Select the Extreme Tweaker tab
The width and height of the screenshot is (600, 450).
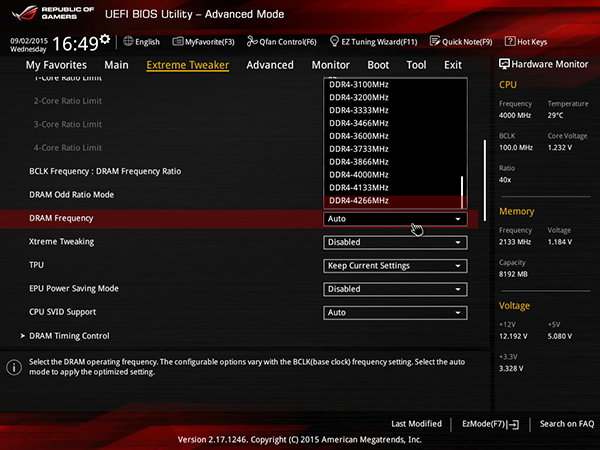point(188,65)
